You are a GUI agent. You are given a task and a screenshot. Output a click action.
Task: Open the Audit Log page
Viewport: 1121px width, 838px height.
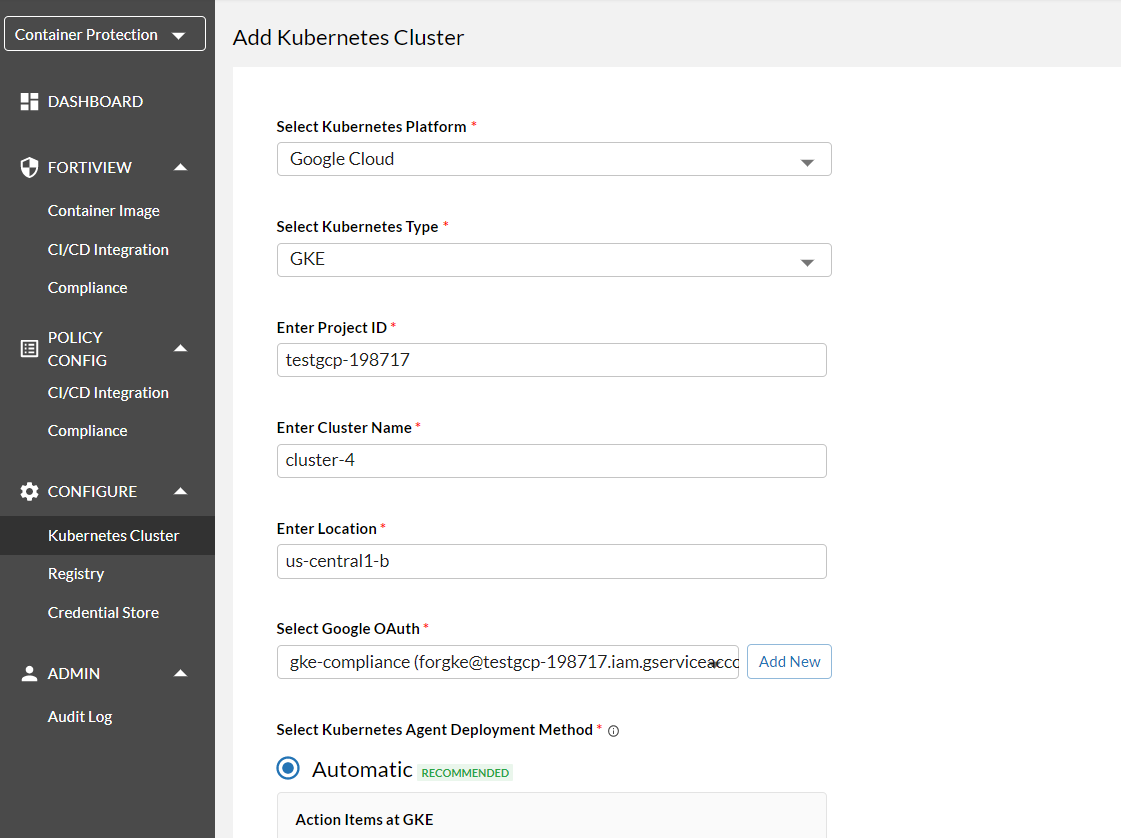point(80,717)
